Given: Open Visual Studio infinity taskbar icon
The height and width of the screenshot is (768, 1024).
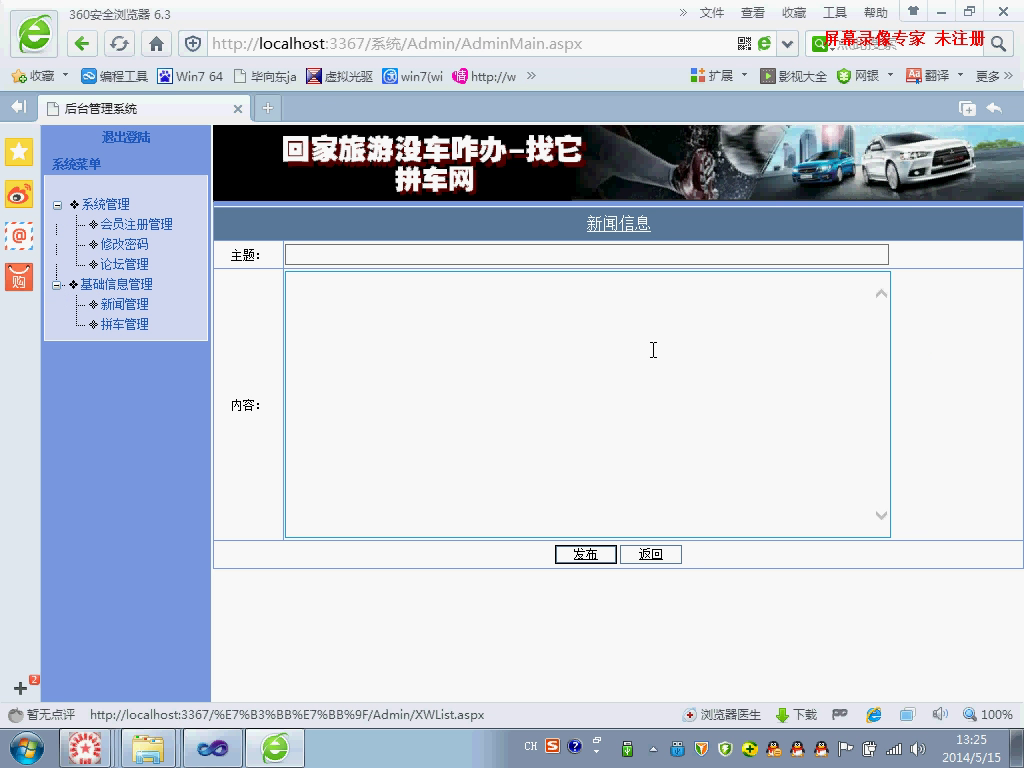Looking at the screenshot, I should pyautogui.click(x=212, y=748).
